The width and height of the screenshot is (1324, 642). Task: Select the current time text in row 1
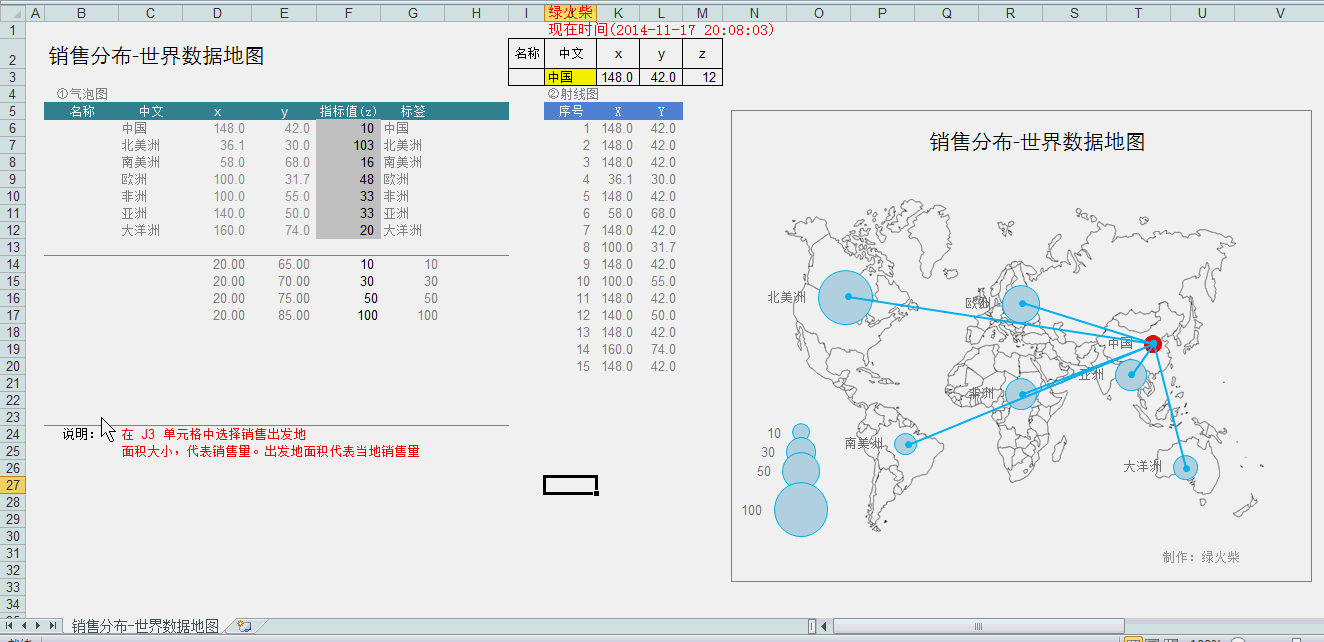[661, 30]
